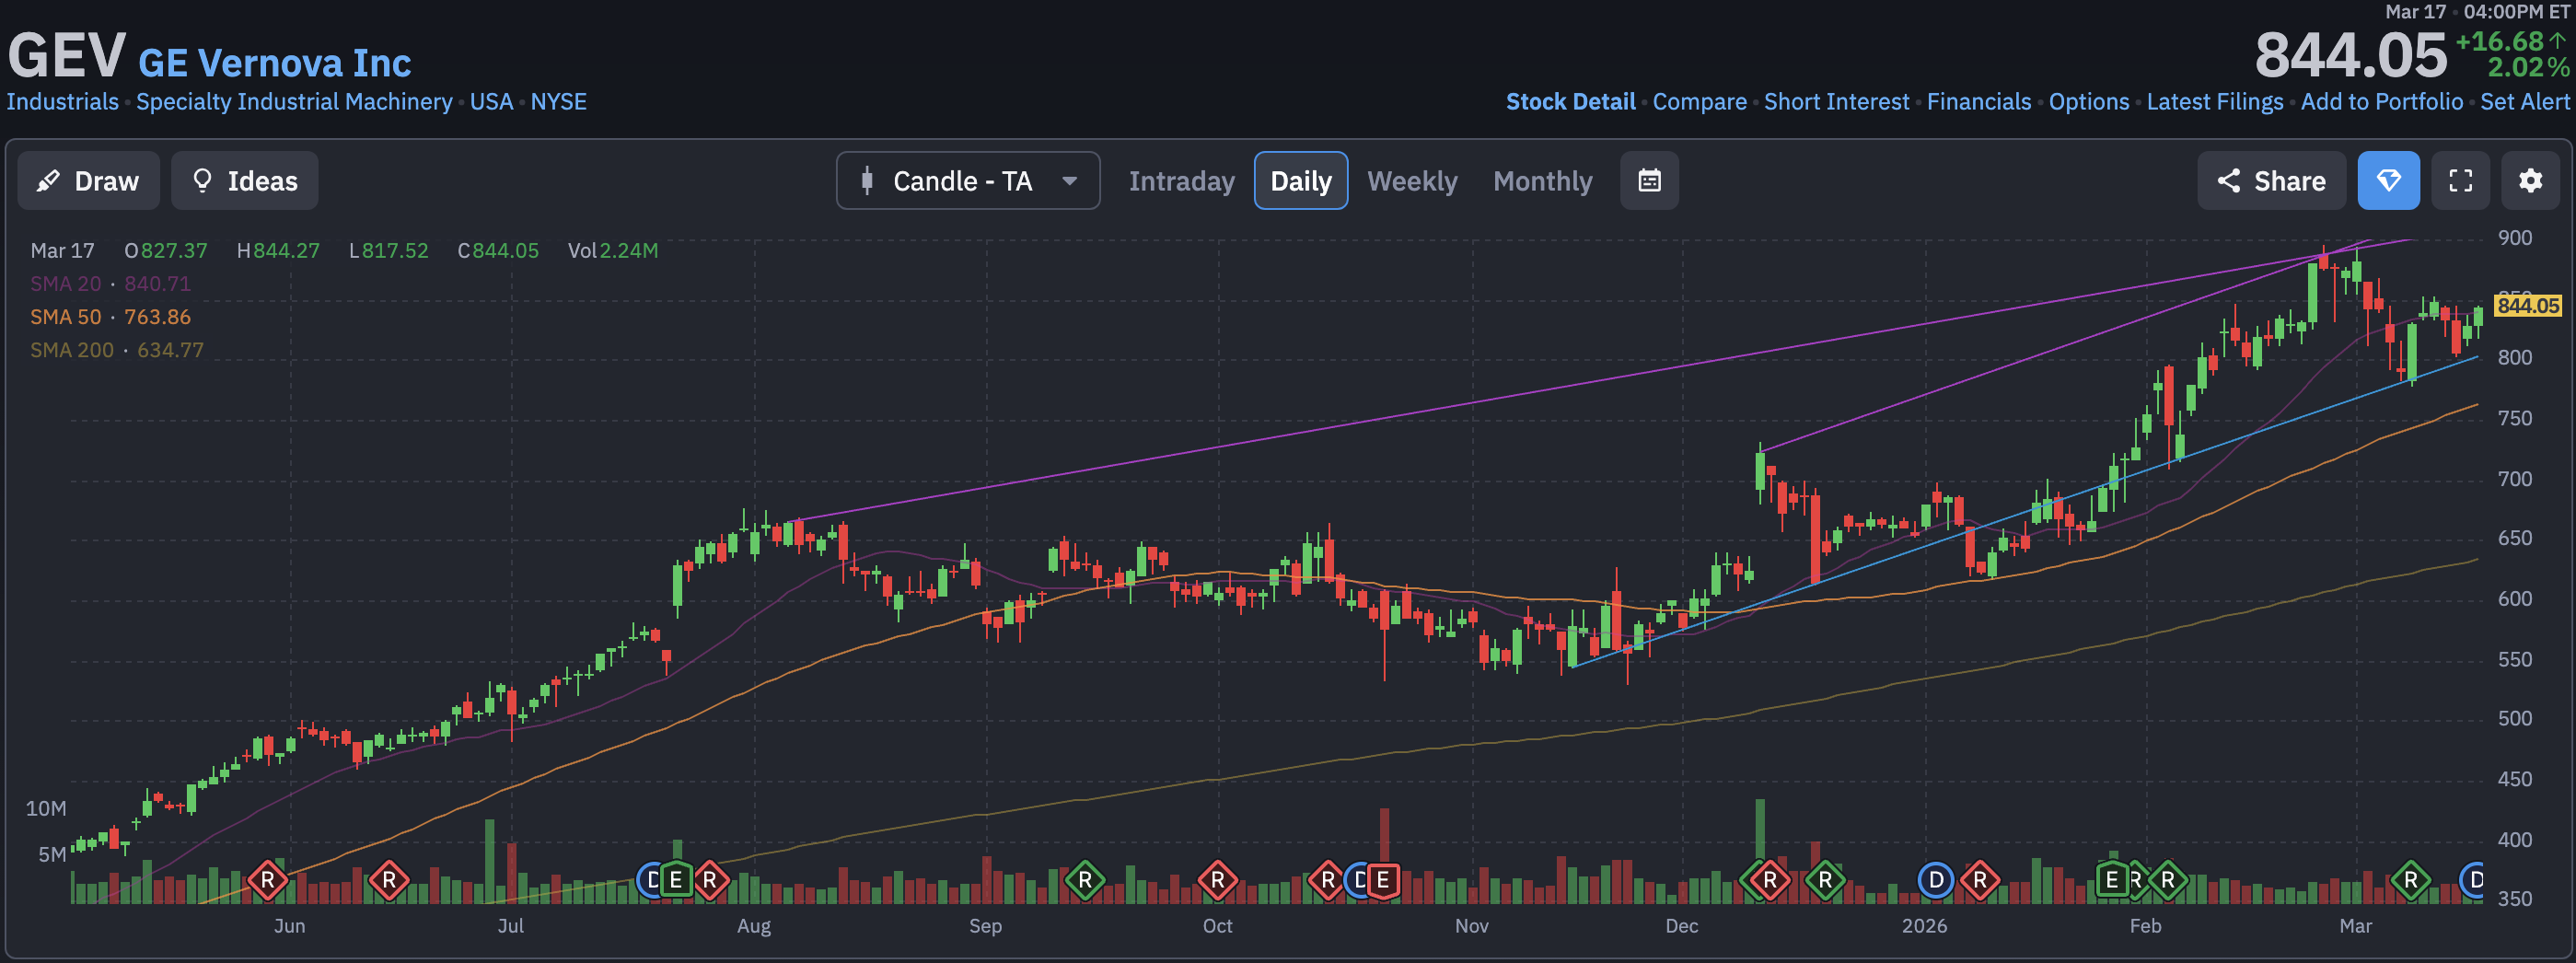Click the blue D marker at the chart's right edge
Image resolution: width=2576 pixels, height=963 pixels.
point(2472,880)
